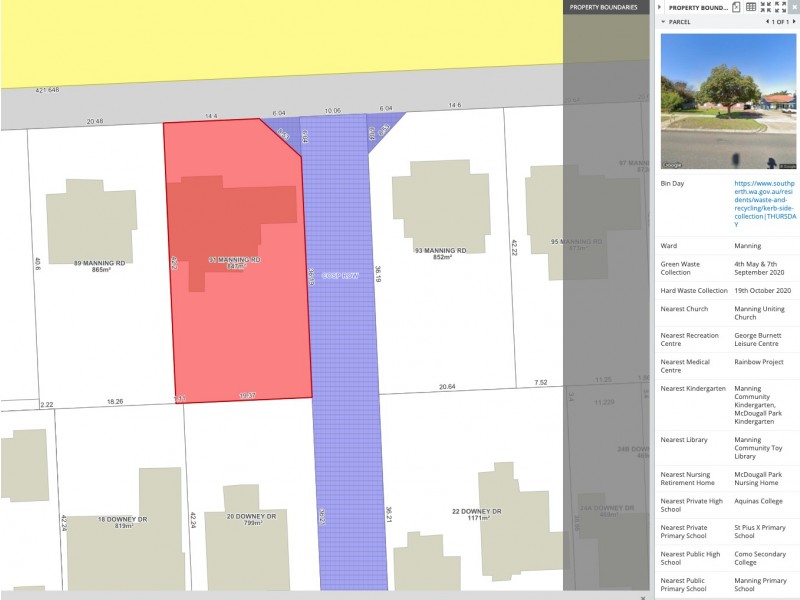Click previous record arrow beside 1 OF 1
Viewport: 800px width, 600px height.
[769, 21]
